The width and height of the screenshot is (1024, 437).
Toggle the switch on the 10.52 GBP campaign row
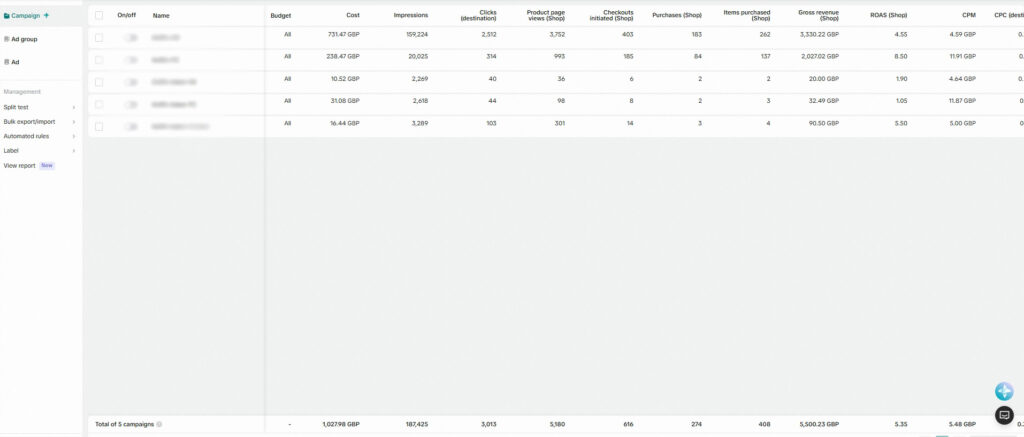[130, 81]
